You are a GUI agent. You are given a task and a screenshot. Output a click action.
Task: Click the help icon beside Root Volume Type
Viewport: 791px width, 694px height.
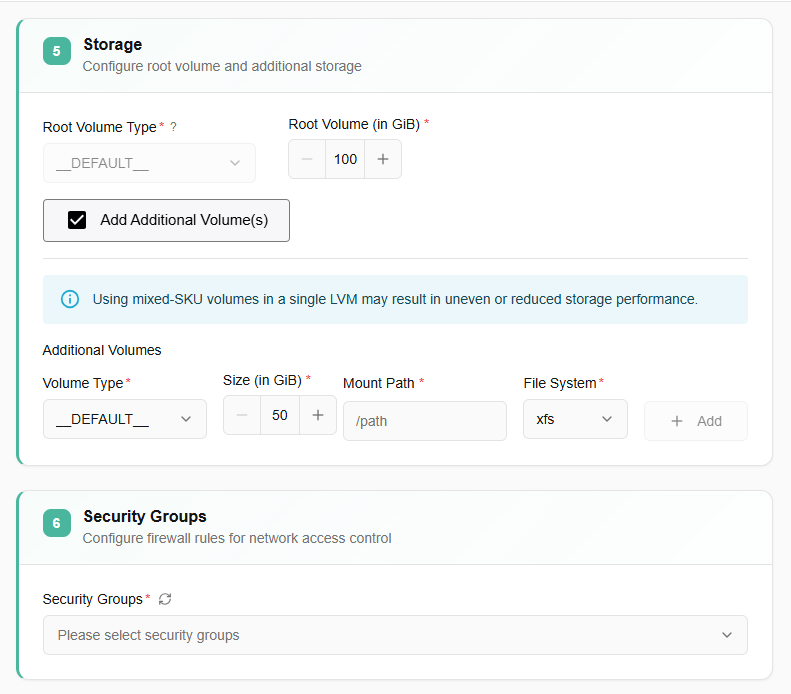pyautogui.click(x=173, y=127)
